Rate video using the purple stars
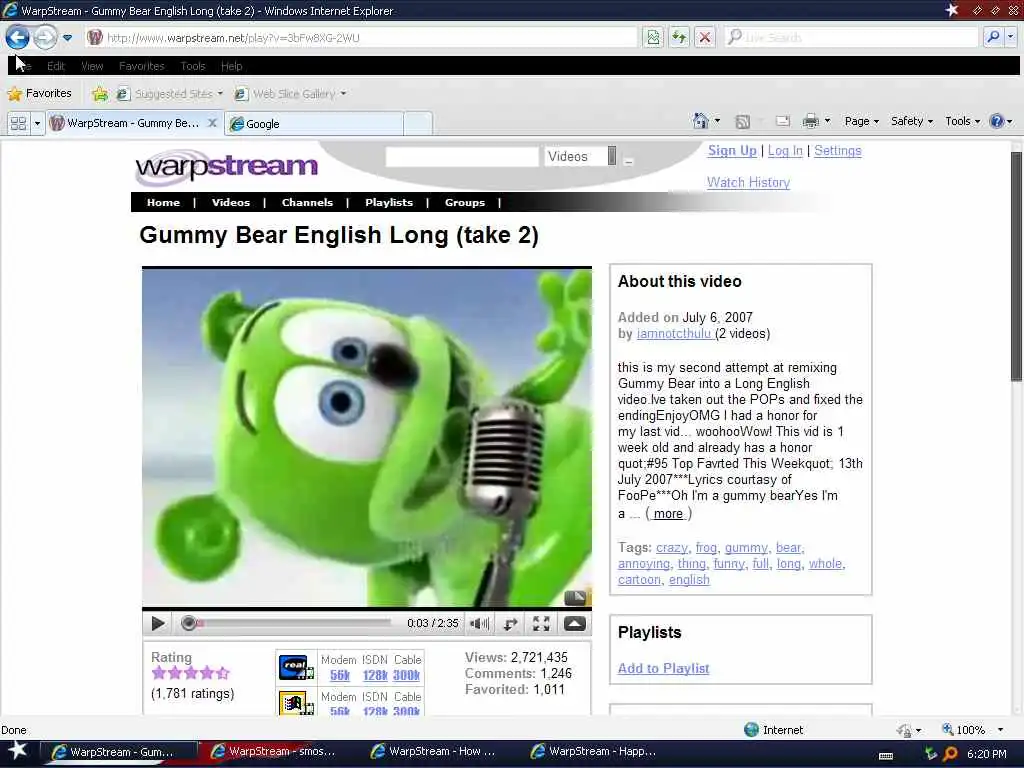The image size is (1024, 768). 190,673
